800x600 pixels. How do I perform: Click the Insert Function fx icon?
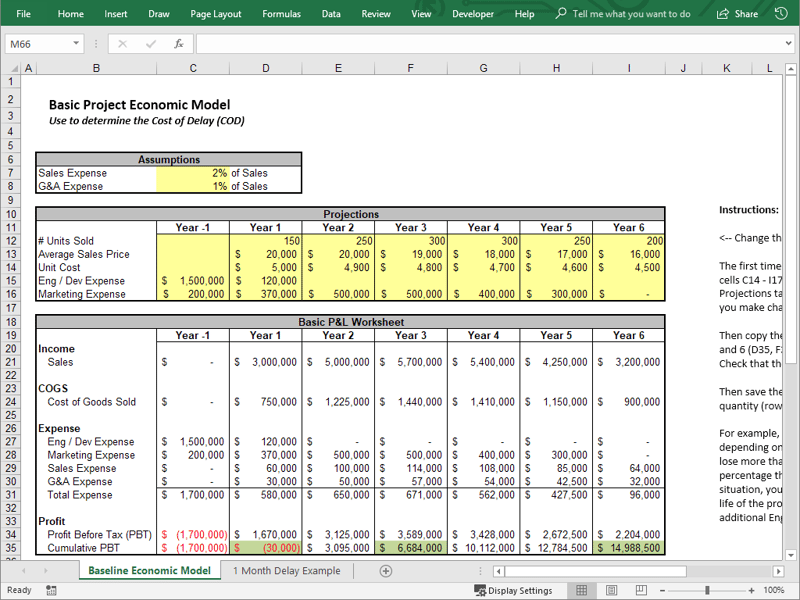179,44
